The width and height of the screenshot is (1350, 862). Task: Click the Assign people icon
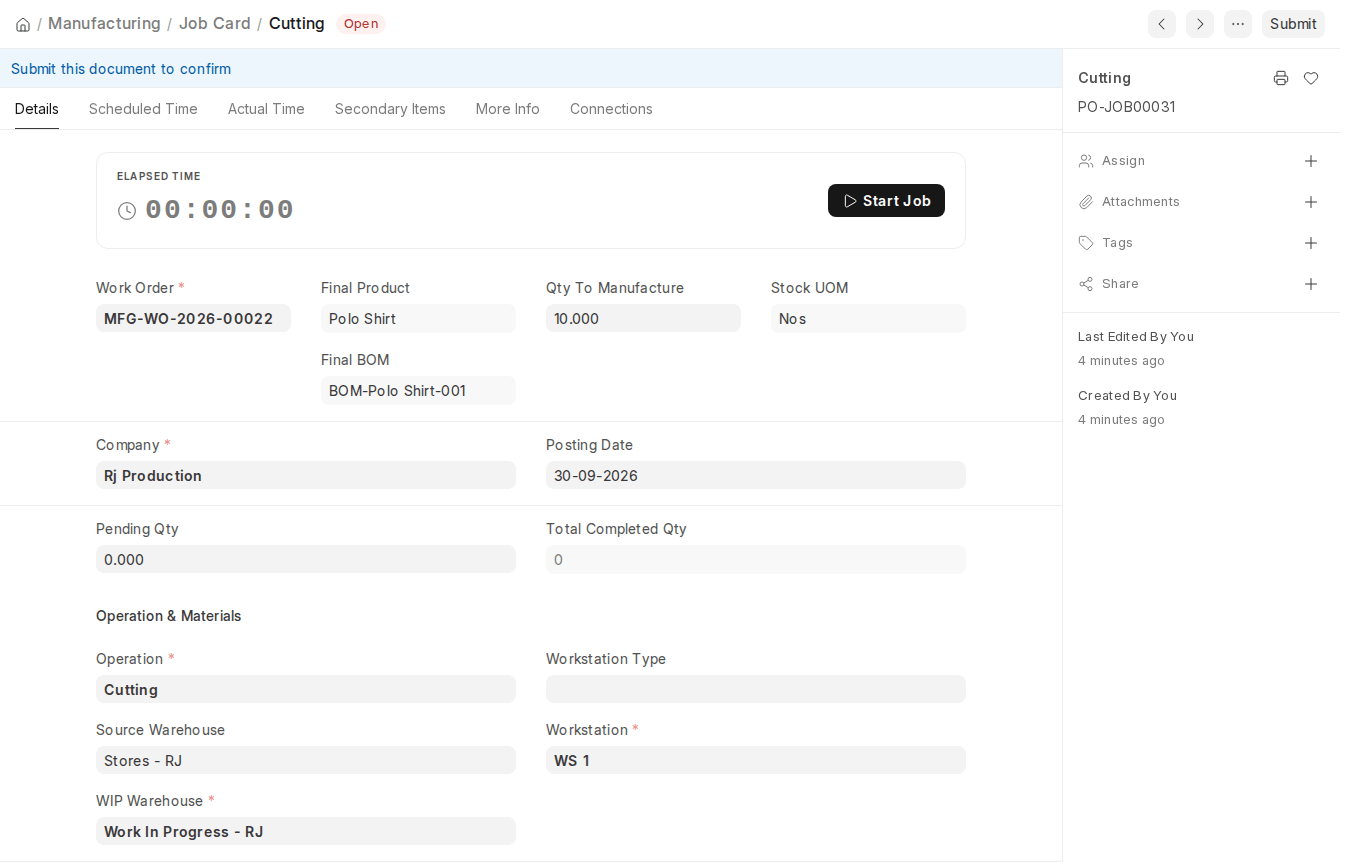click(1086, 161)
